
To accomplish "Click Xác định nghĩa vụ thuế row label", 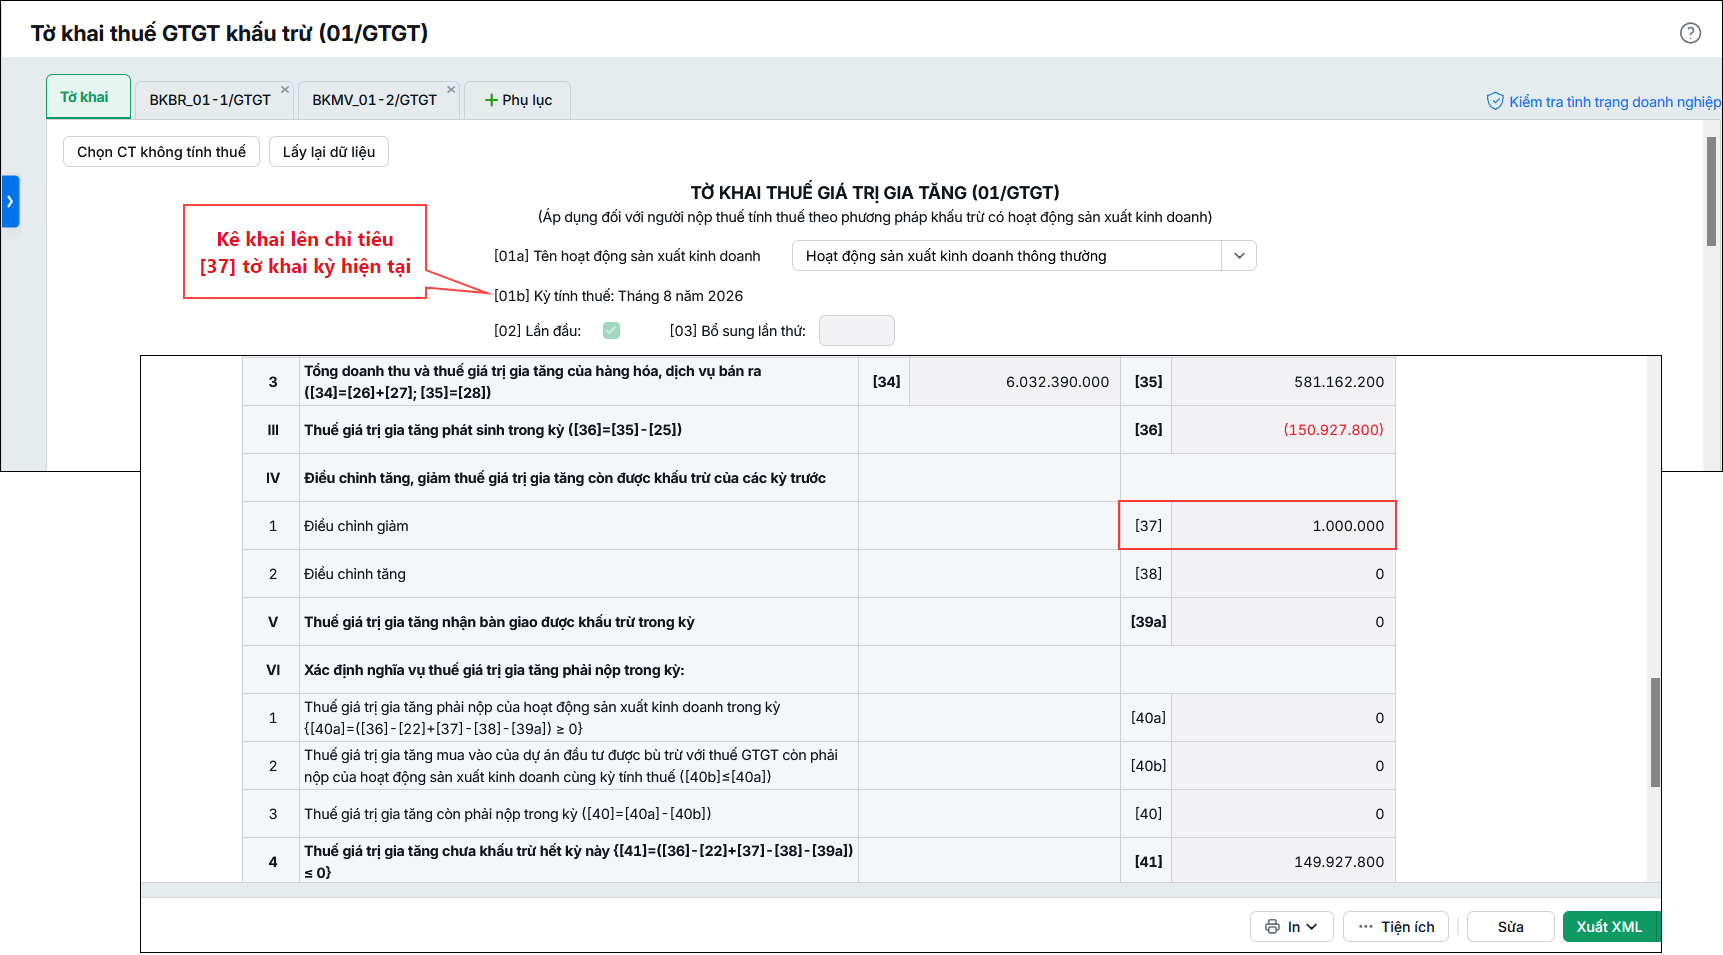I will [494, 670].
